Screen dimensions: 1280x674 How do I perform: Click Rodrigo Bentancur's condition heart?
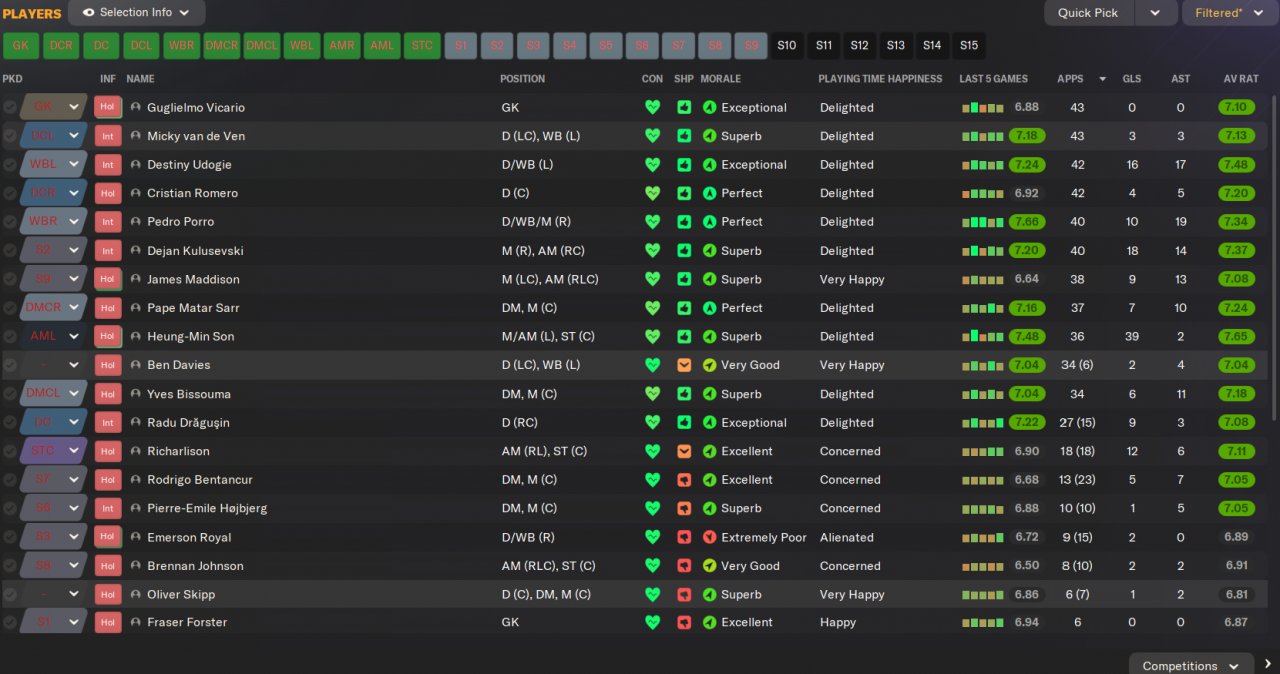(653, 480)
